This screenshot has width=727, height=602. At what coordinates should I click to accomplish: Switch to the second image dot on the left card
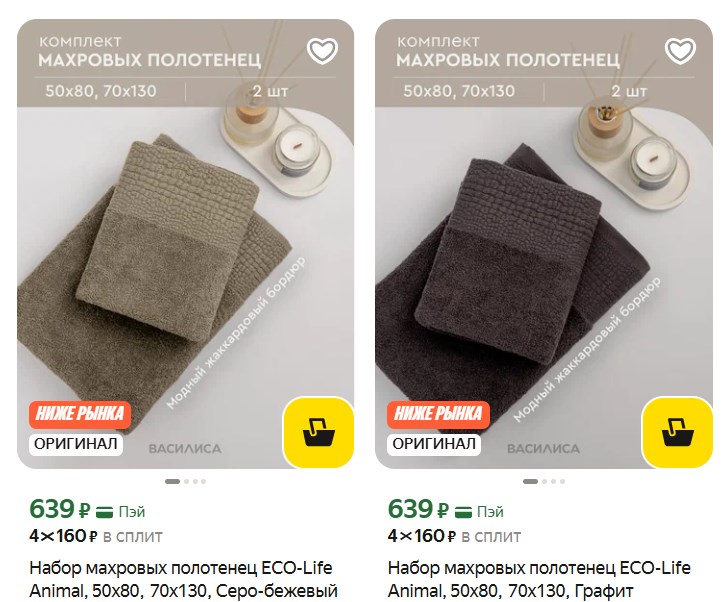(x=186, y=481)
